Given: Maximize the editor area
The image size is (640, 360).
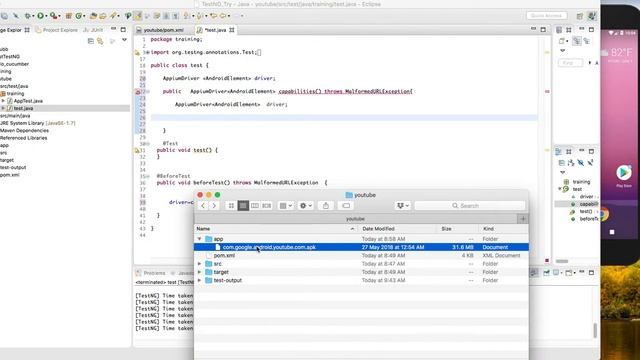Looking at the screenshot, I should click(543, 29).
